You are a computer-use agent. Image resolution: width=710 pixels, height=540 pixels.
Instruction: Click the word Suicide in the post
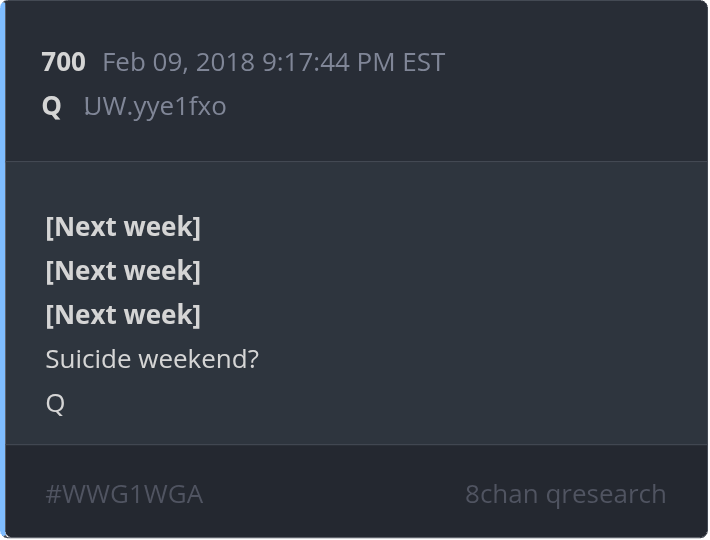click(88, 359)
